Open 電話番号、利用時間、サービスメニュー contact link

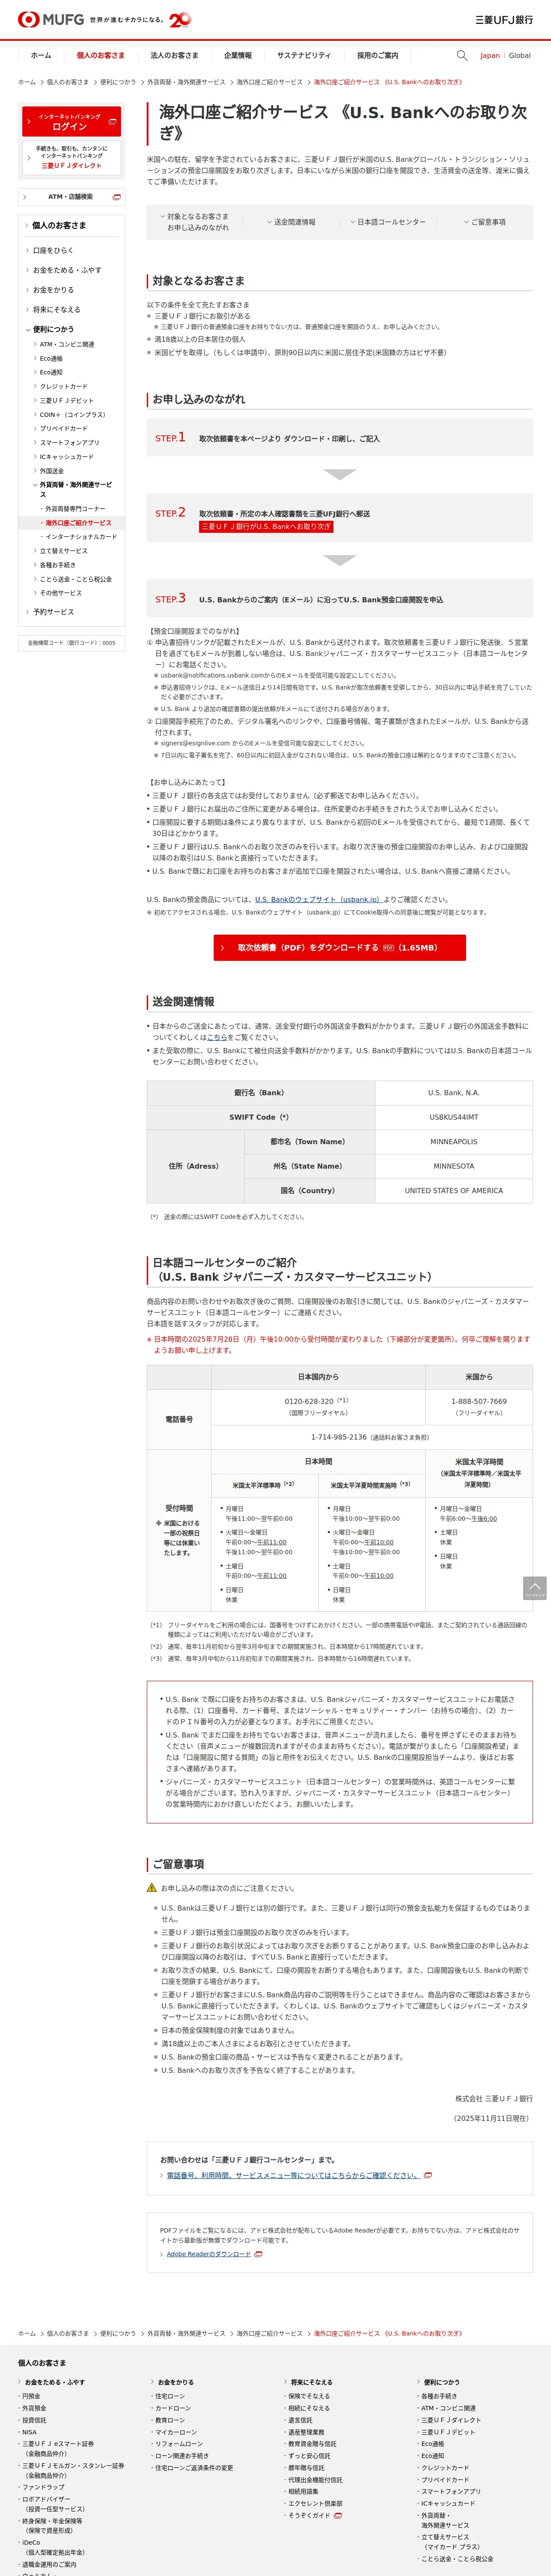coord(293,2175)
